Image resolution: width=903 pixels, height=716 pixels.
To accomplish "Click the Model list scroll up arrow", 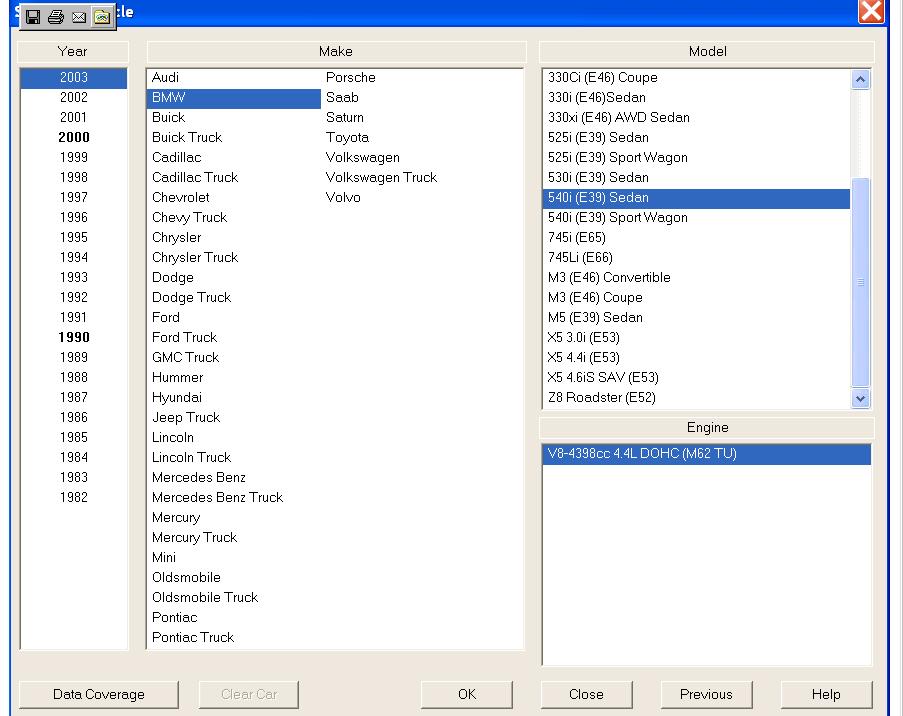I will pos(860,79).
